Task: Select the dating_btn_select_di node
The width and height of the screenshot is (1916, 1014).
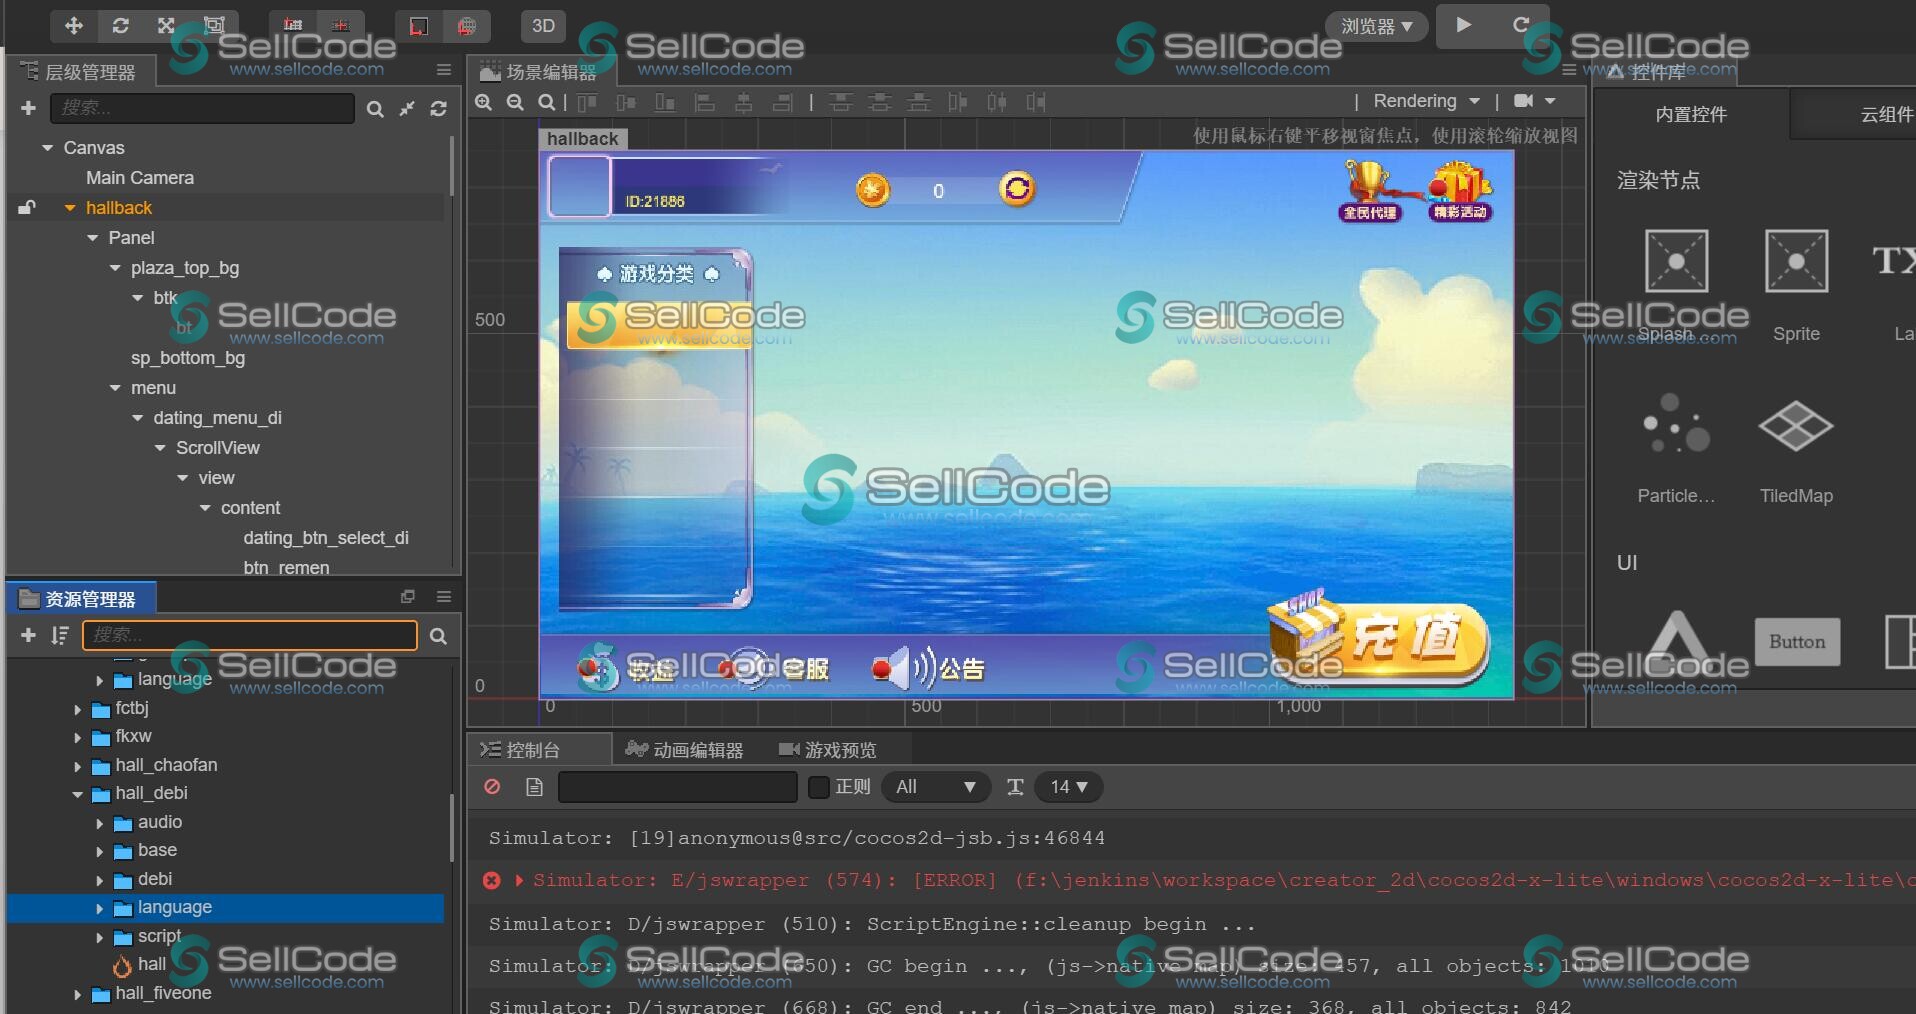Action: click(x=326, y=538)
